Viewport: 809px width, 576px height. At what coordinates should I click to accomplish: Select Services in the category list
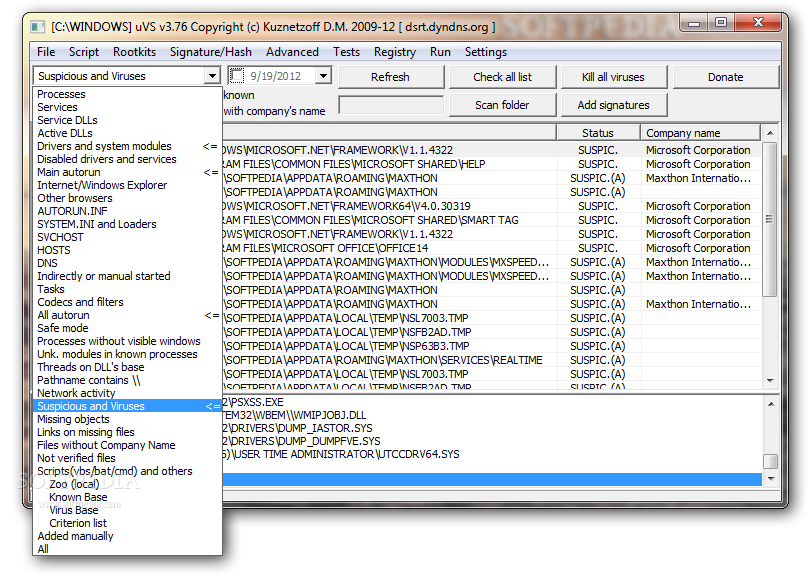tap(127, 107)
